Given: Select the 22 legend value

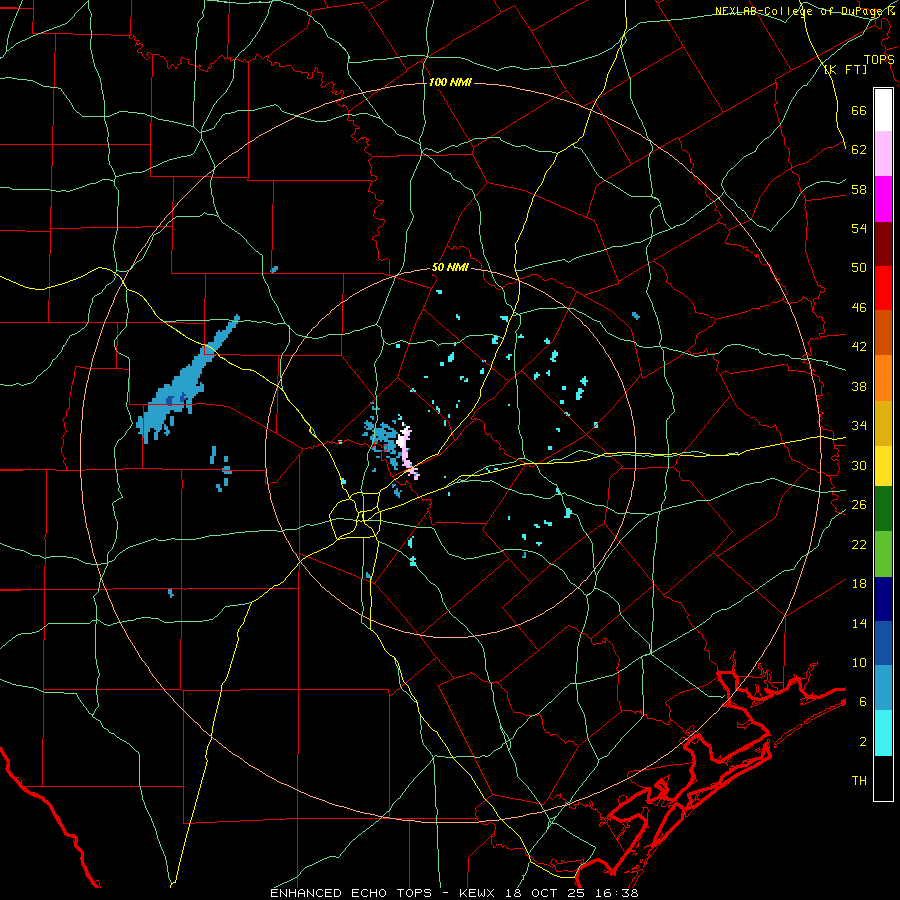Looking at the screenshot, I should pyautogui.click(x=859, y=544).
